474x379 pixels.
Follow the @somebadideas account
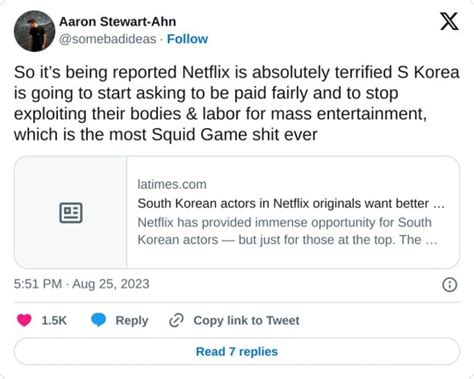point(187,39)
